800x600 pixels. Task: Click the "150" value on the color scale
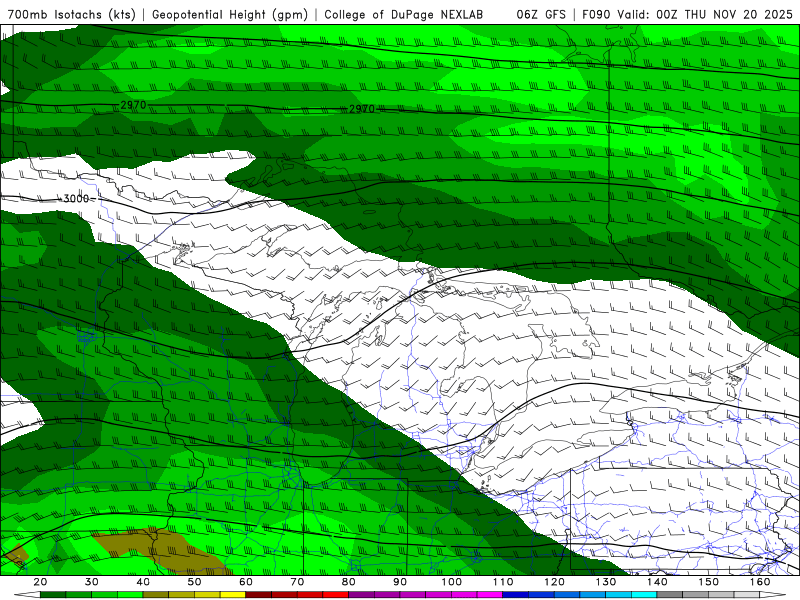click(708, 582)
